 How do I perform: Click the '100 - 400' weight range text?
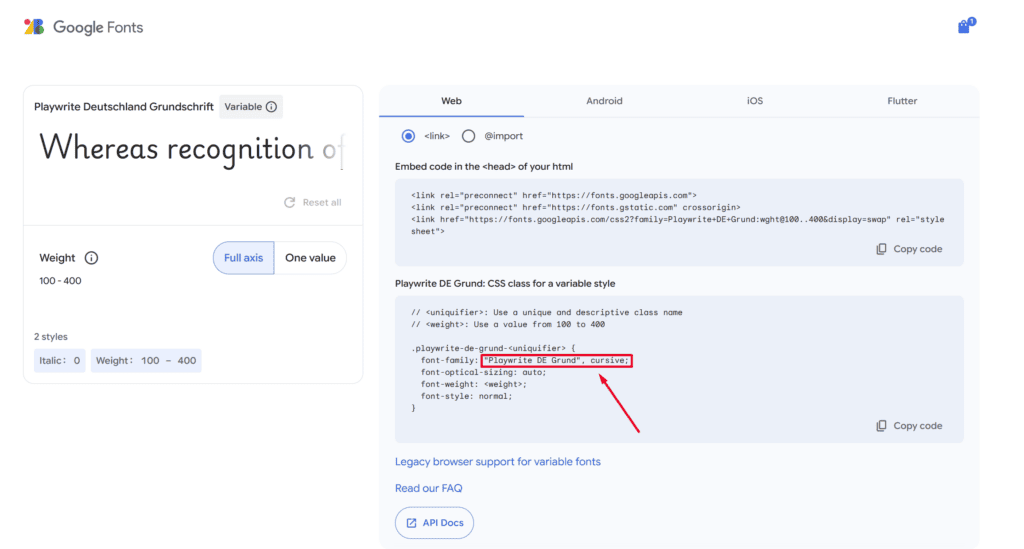coord(60,281)
